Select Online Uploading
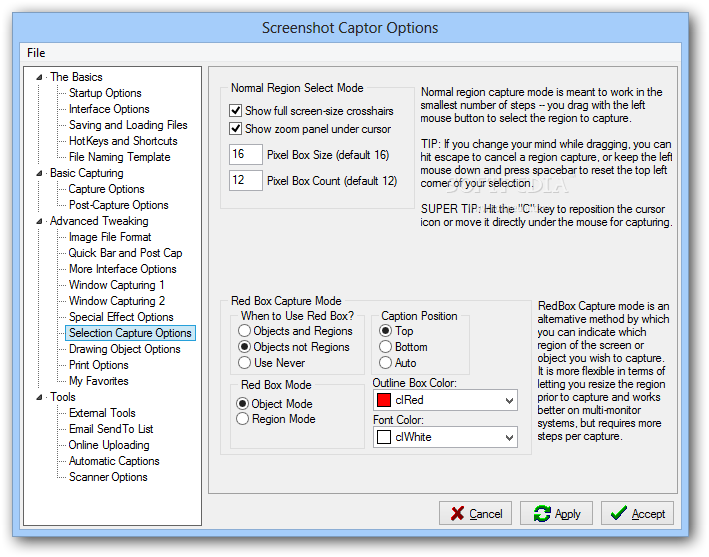 109,445
